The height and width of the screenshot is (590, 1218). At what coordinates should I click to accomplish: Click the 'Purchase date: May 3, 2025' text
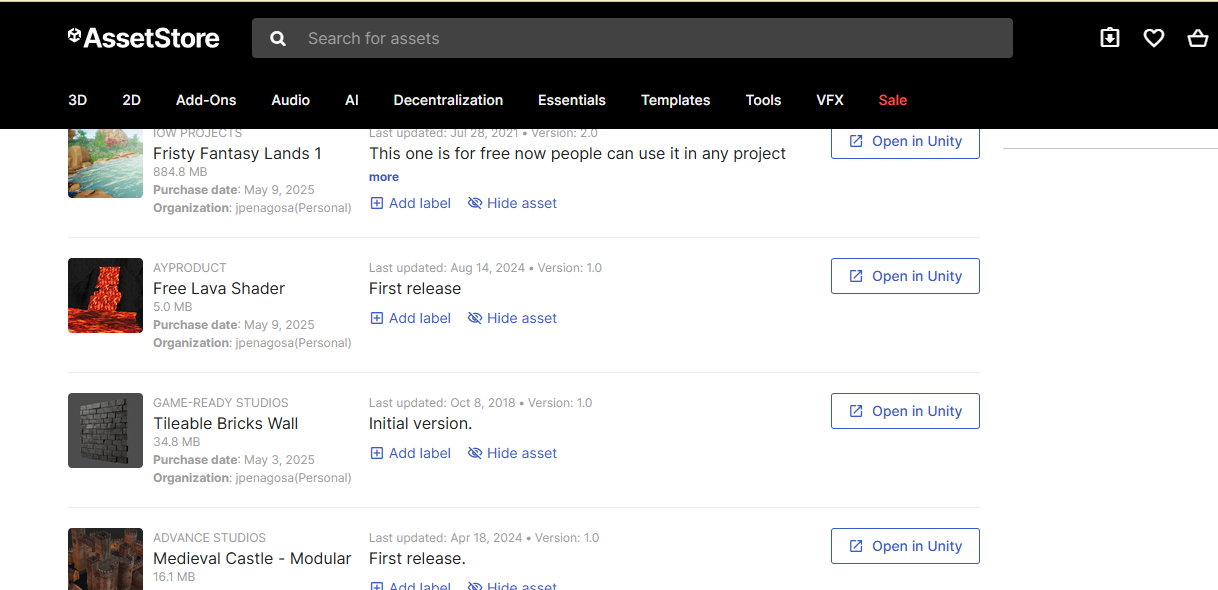[x=234, y=460]
